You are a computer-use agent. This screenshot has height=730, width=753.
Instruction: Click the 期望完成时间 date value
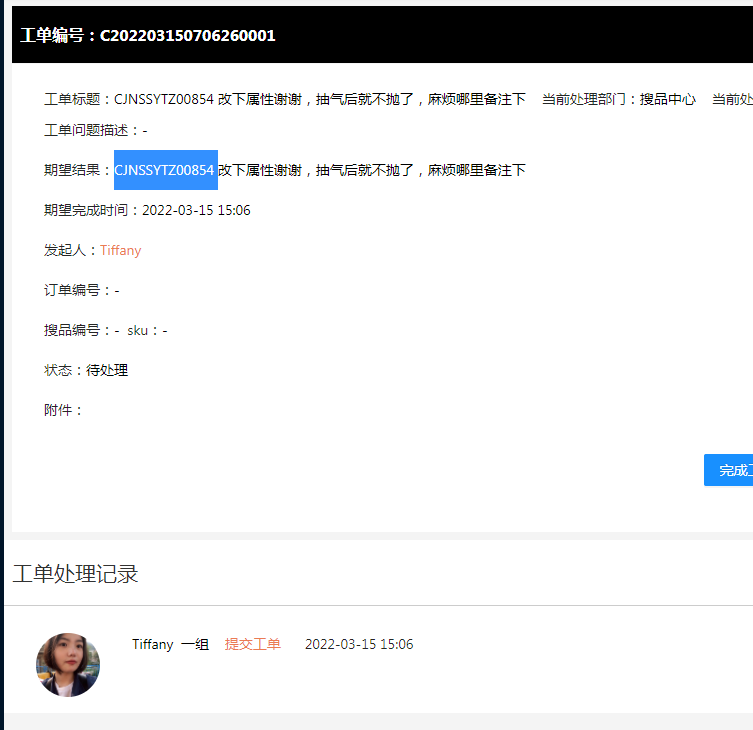pyautogui.click(x=196, y=210)
